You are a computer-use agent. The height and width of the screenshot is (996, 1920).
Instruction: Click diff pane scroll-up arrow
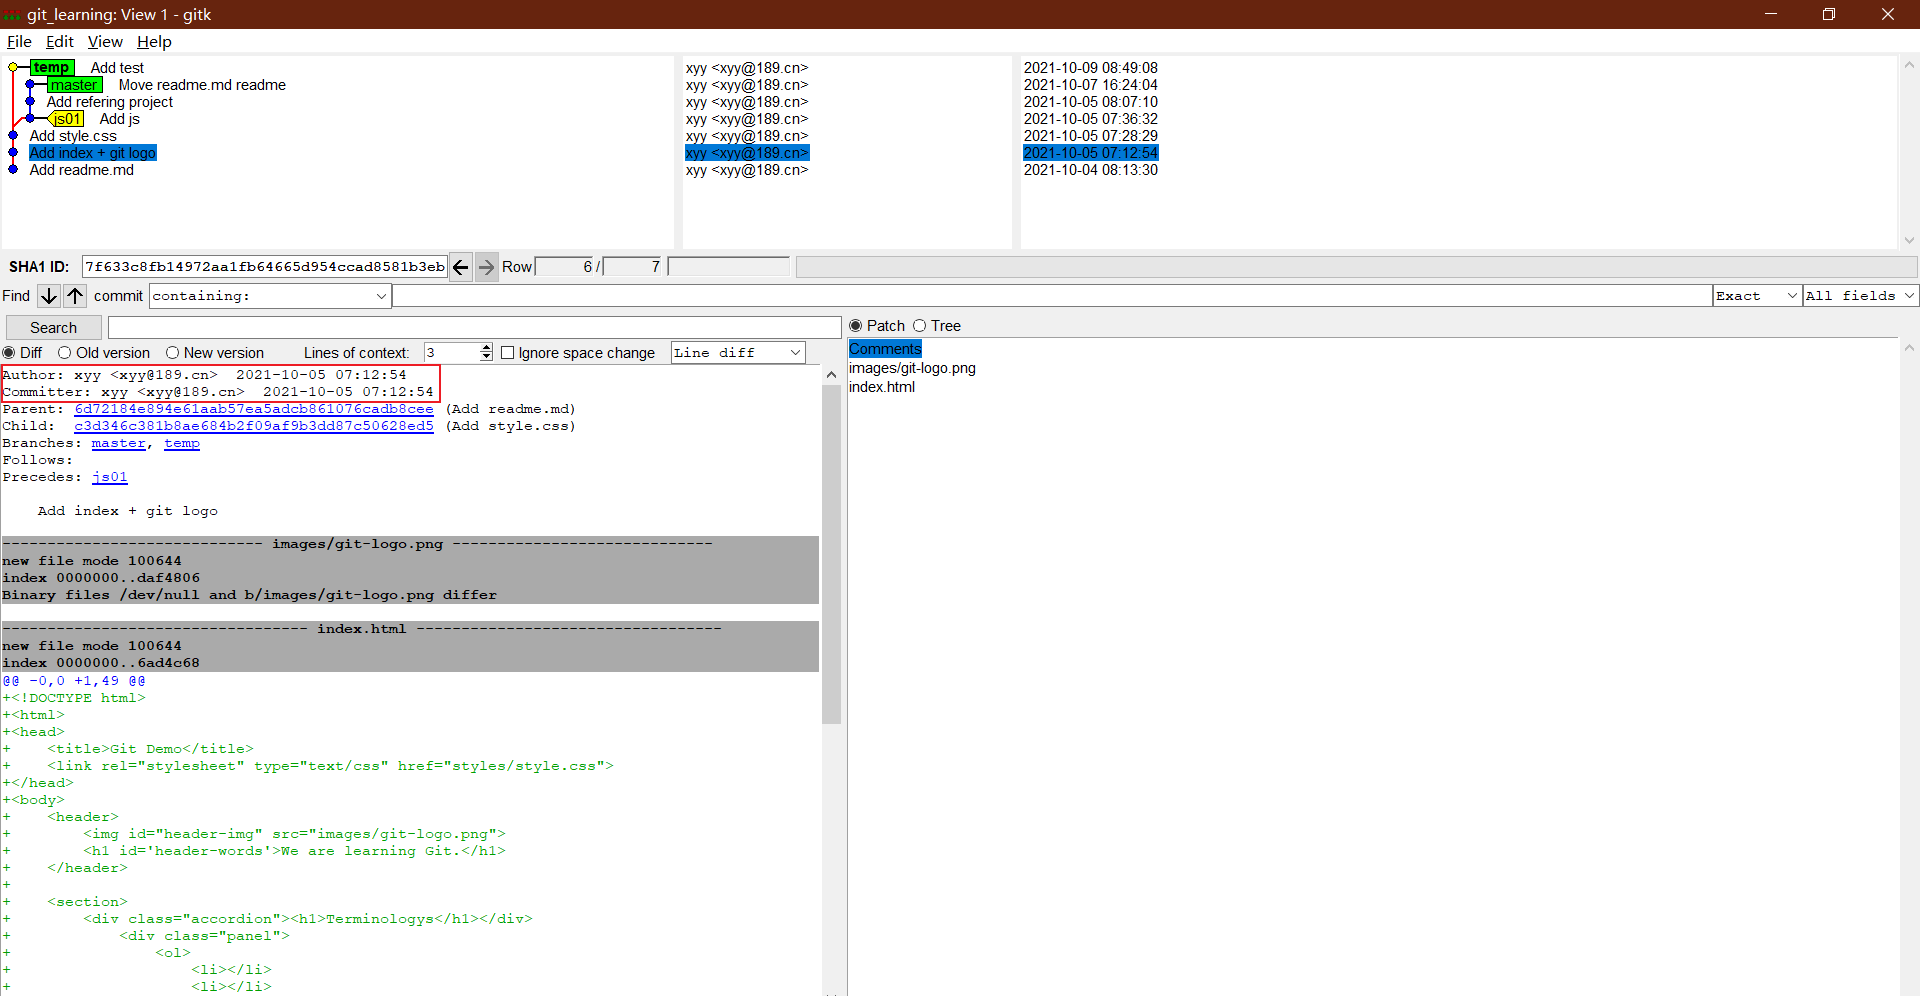pyautogui.click(x=831, y=375)
